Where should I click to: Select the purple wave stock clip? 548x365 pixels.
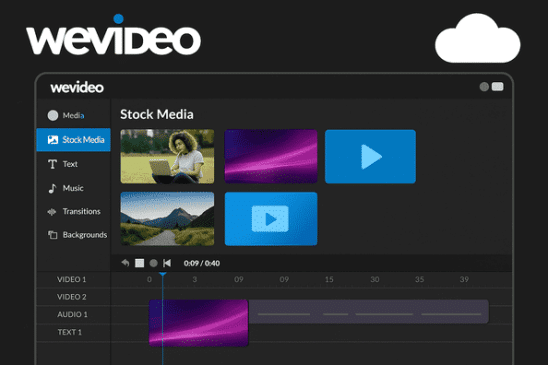pos(271,156)
